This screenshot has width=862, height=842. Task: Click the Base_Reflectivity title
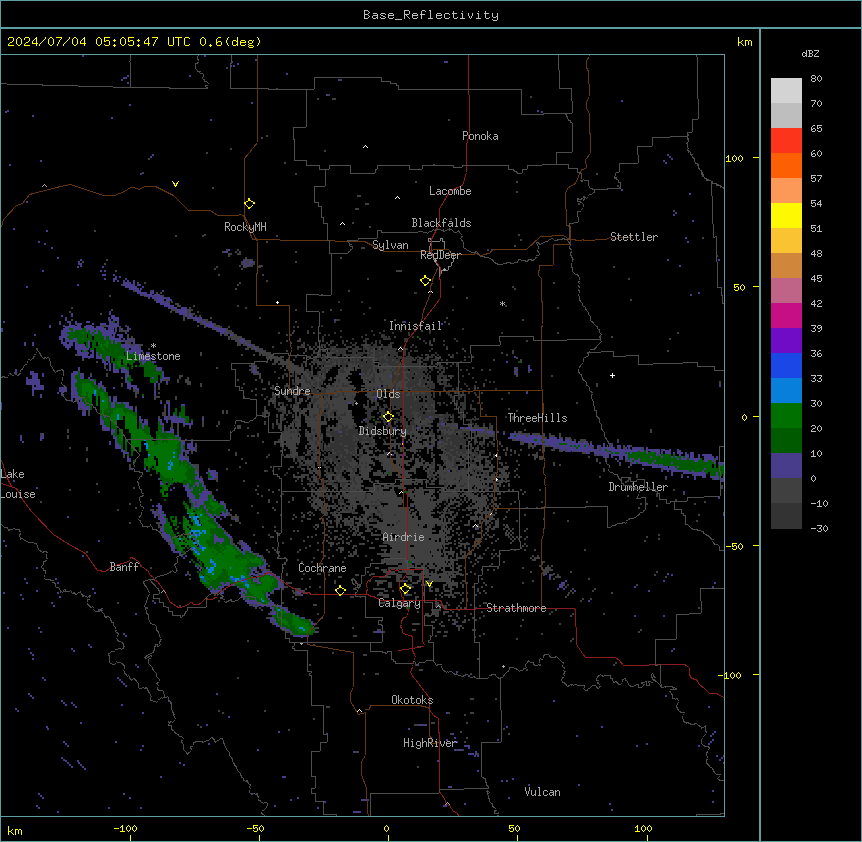[431, 15]
